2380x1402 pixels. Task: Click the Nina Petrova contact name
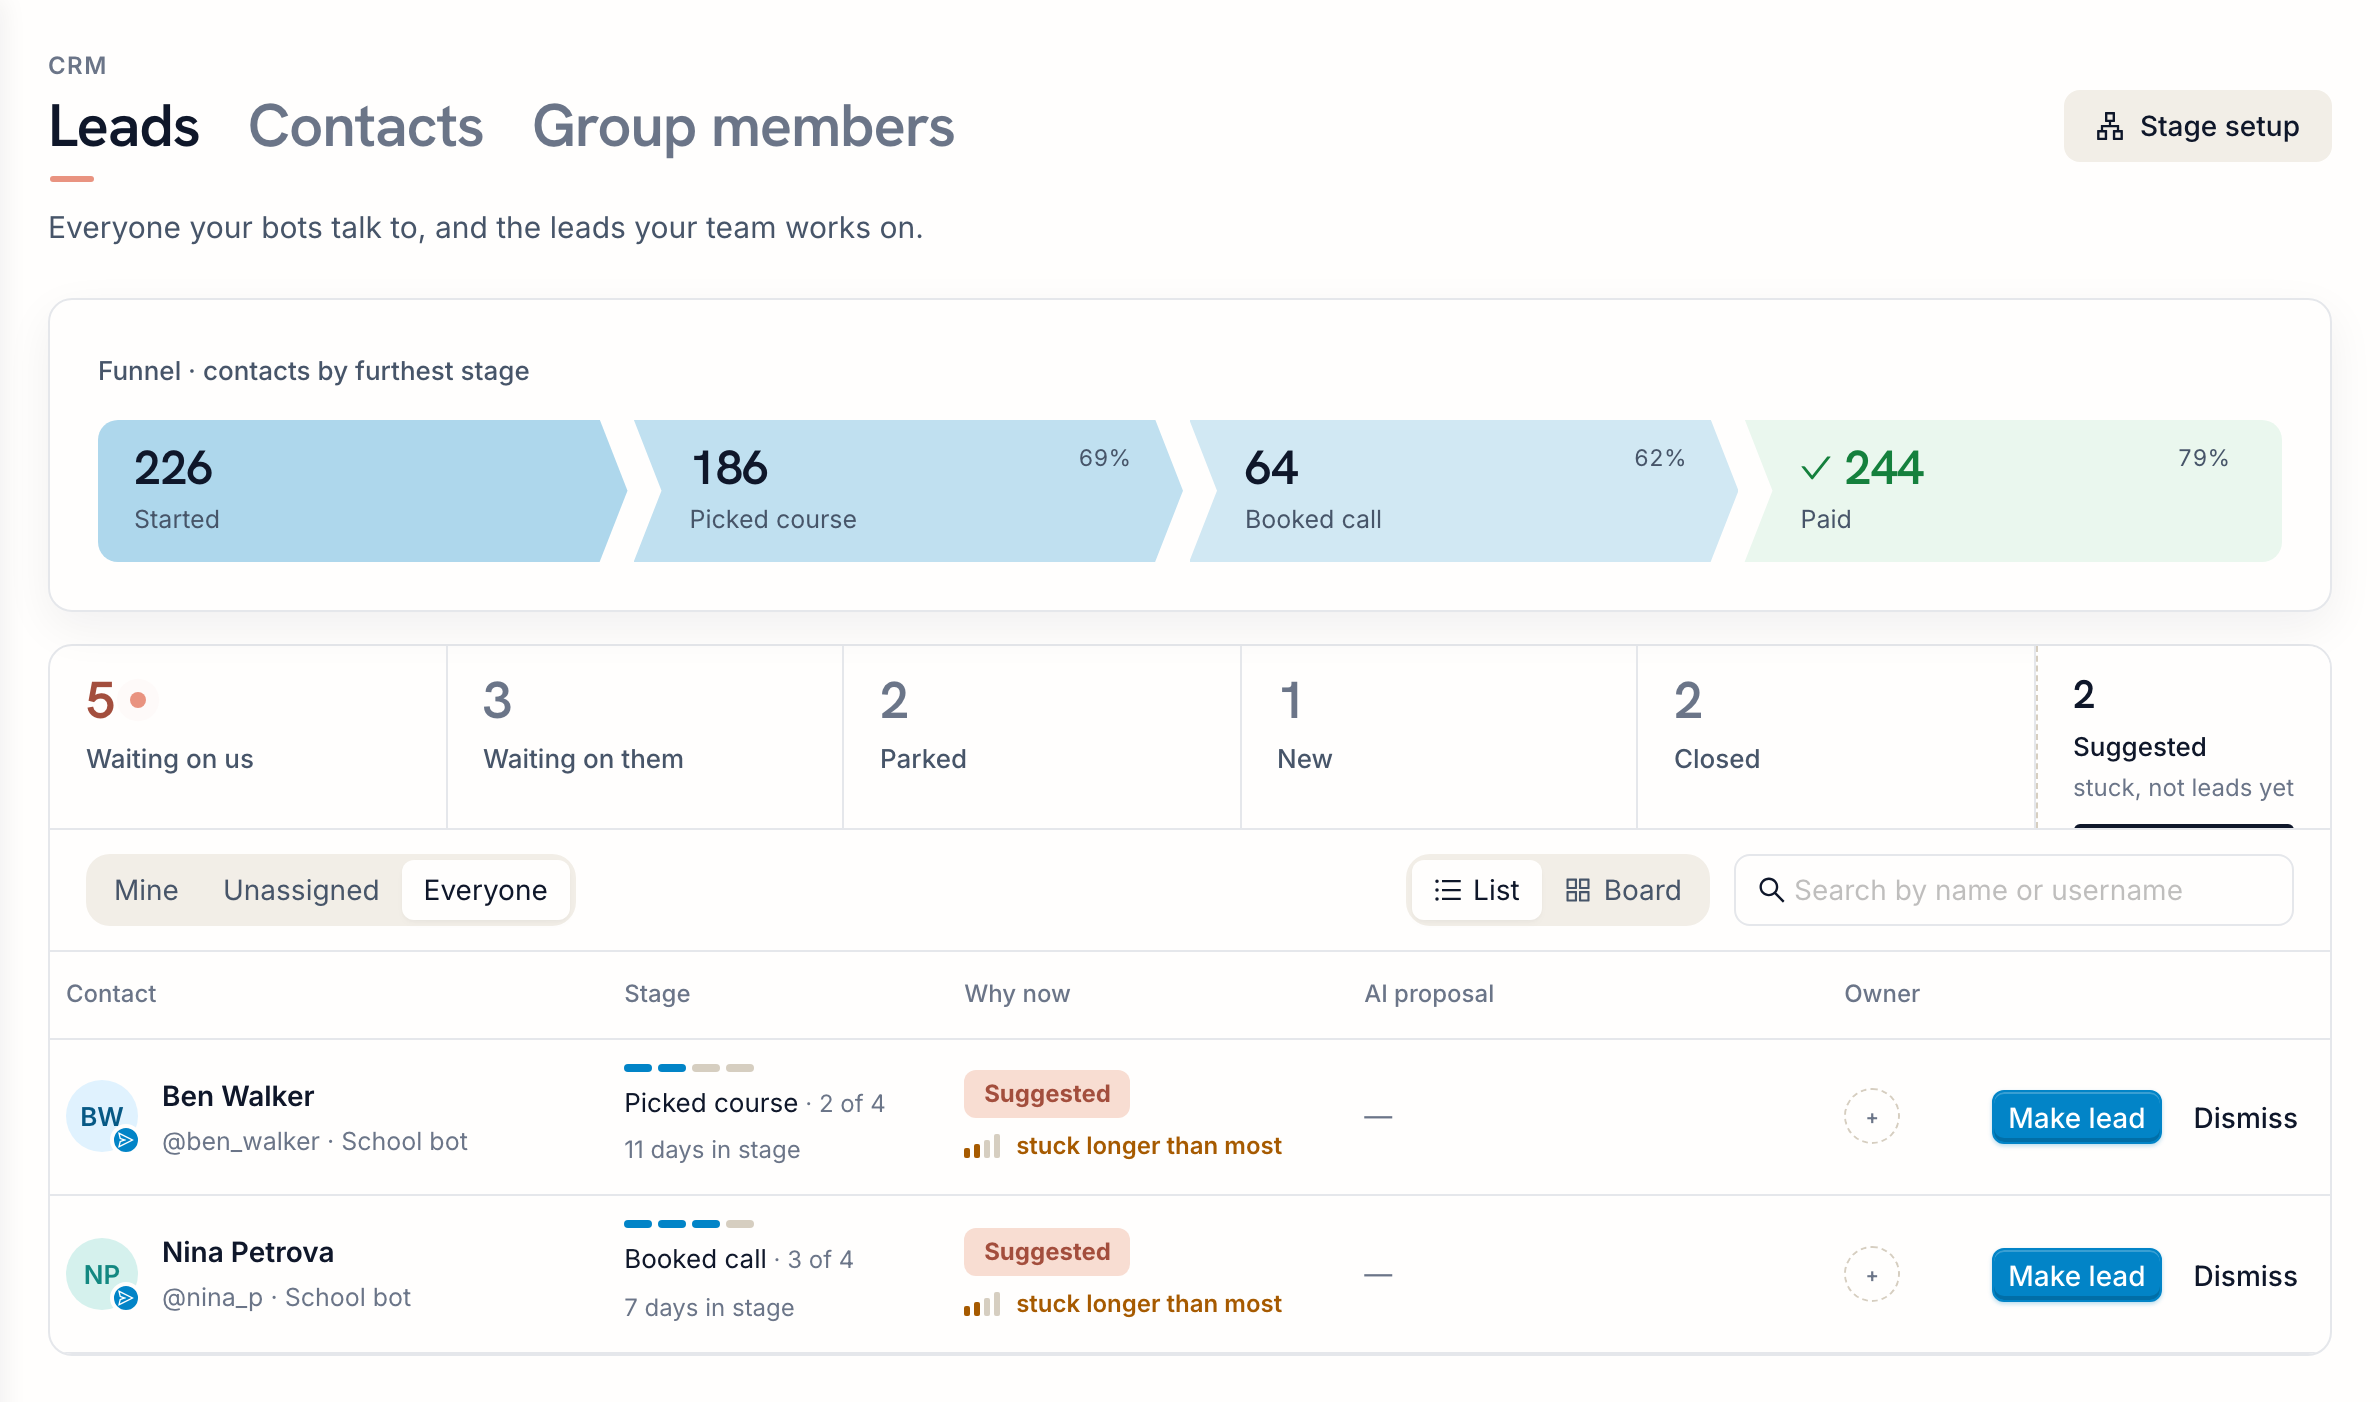tap(248, 1252)
